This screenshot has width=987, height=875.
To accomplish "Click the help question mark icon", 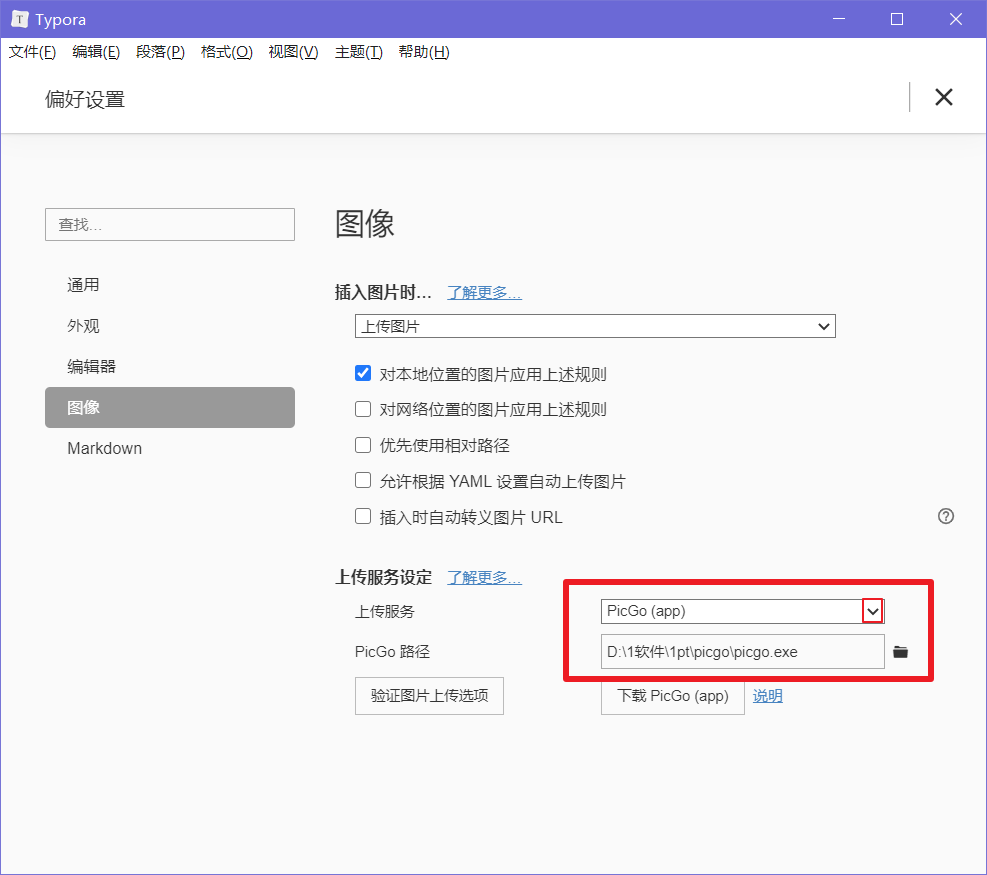I will (x=945, y=516).
